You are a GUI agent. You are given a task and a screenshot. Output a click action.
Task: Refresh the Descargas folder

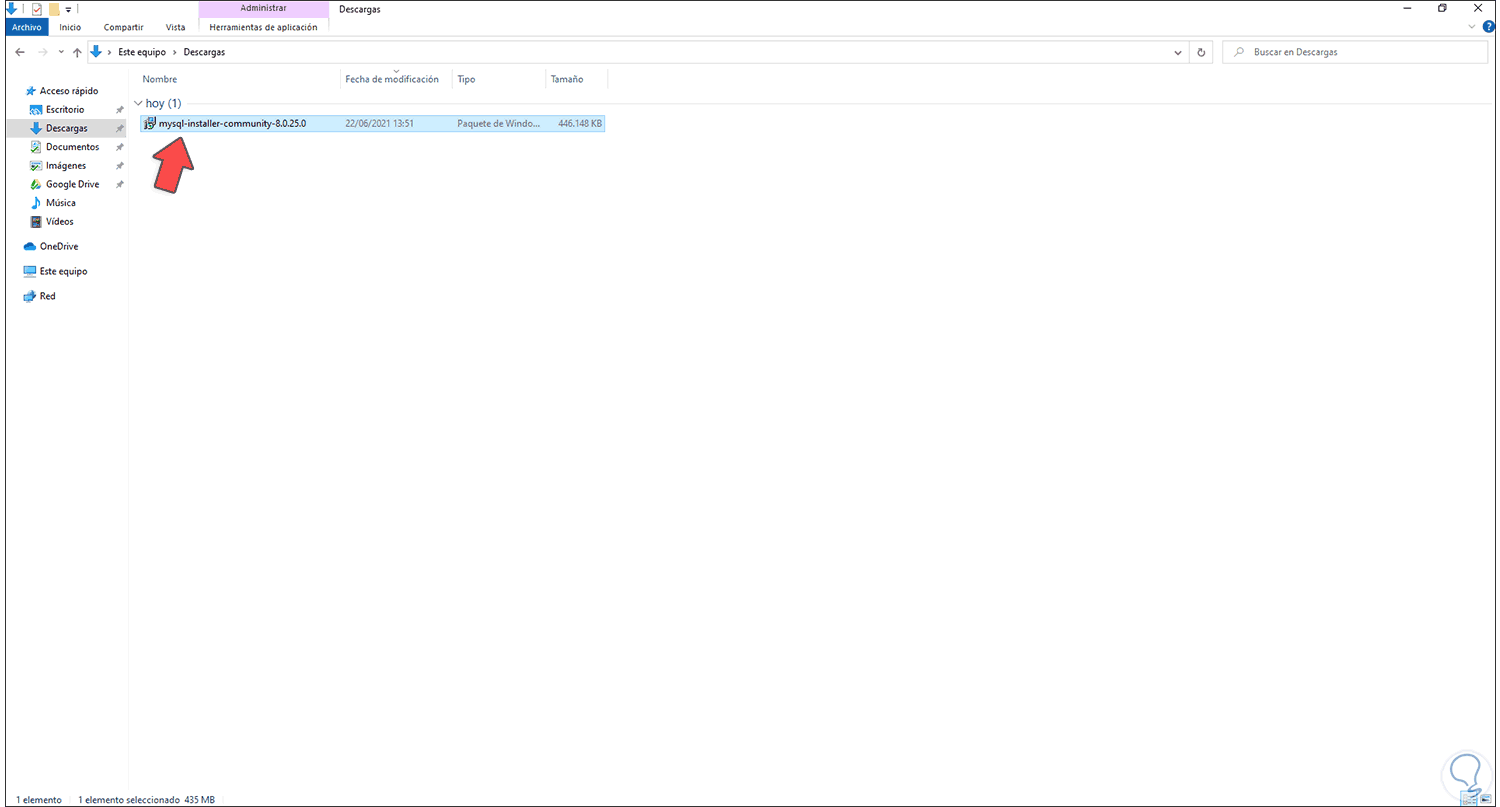point(1201,52)
